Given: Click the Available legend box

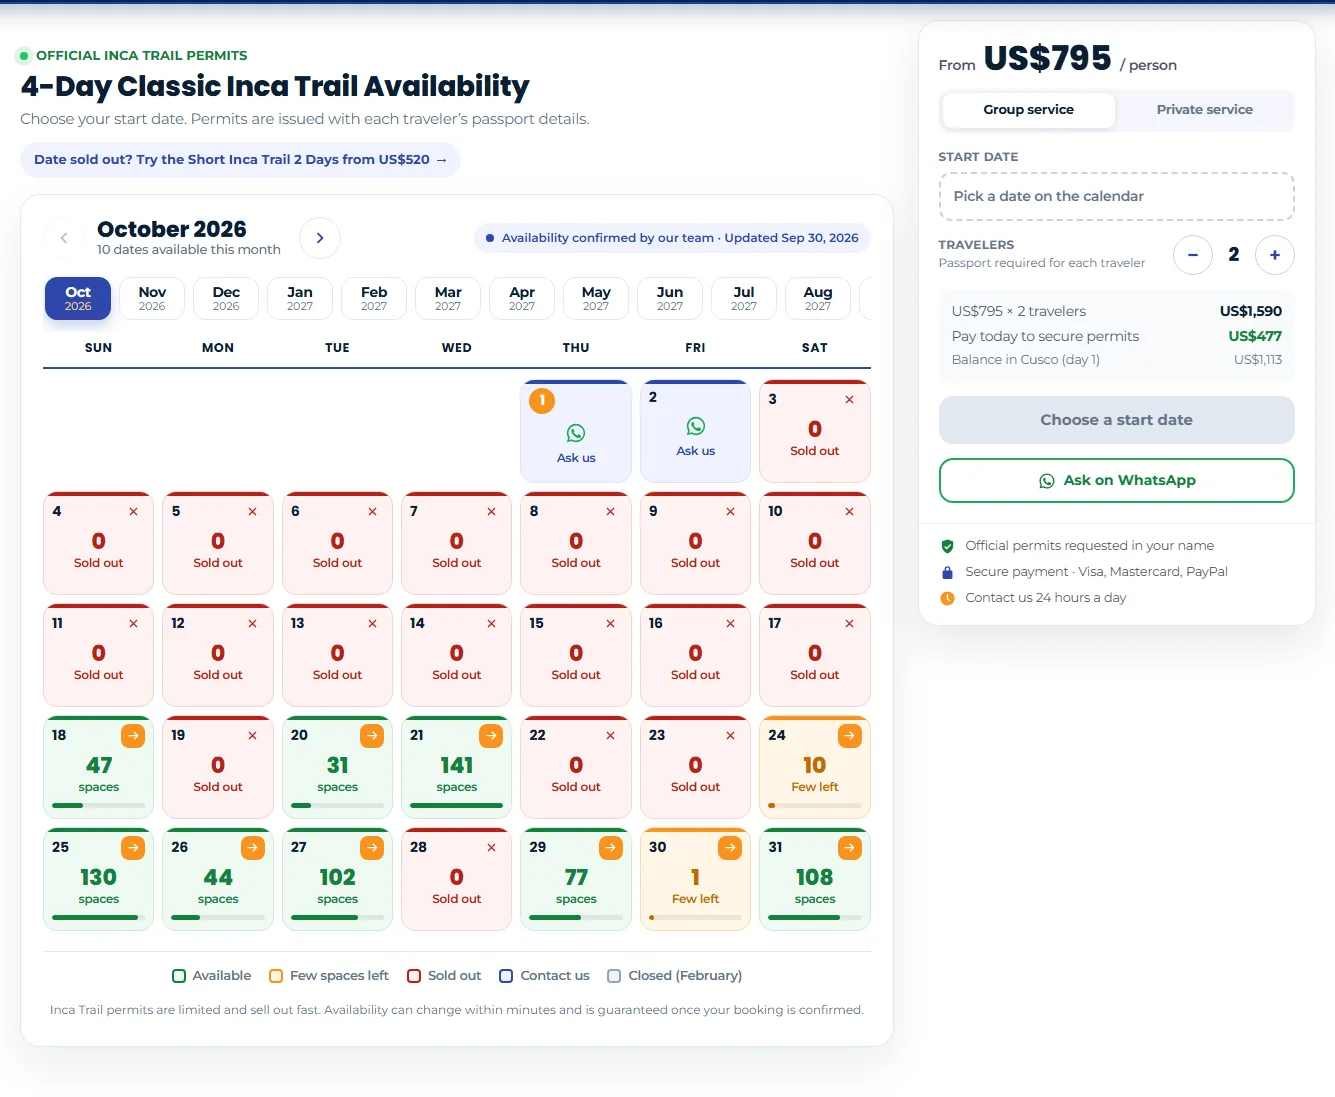Looking at the screenshot, I should 179,976.
